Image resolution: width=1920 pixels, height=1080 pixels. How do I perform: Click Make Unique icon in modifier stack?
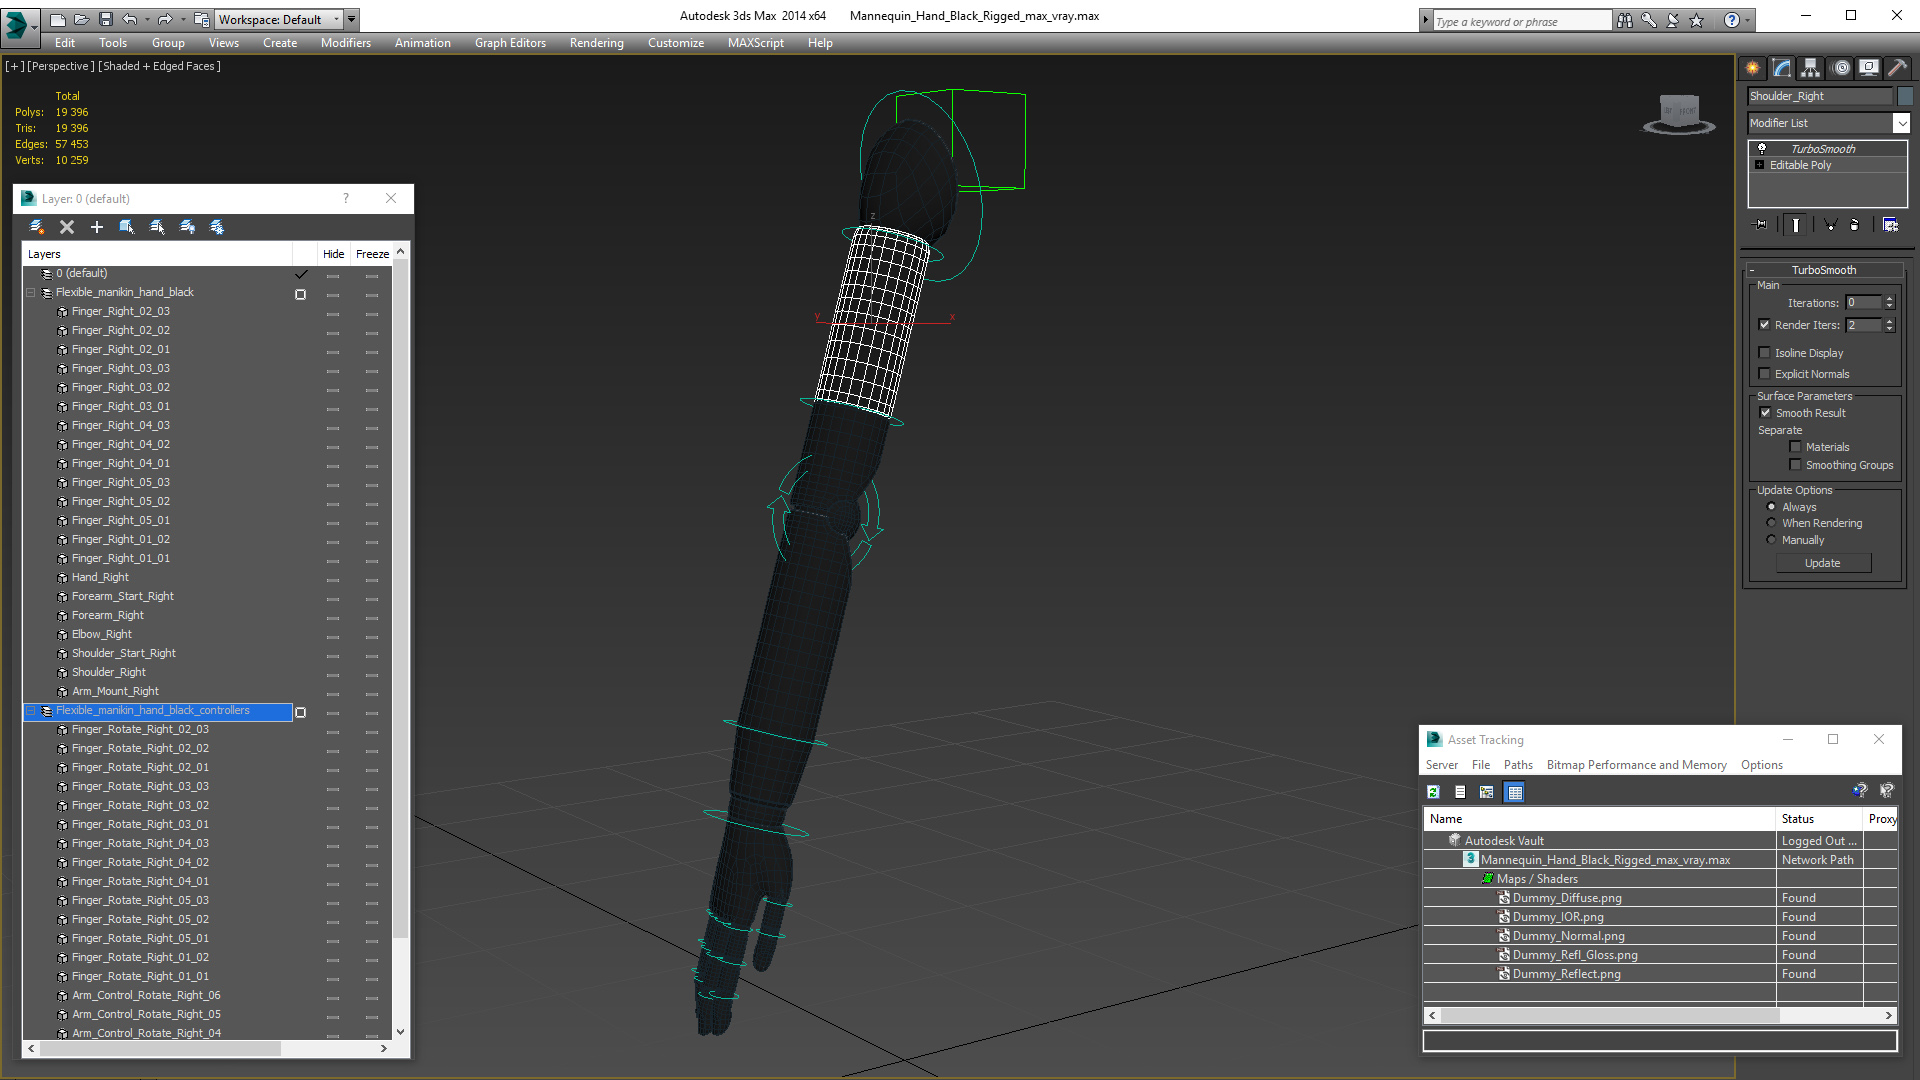(1830, 225)
